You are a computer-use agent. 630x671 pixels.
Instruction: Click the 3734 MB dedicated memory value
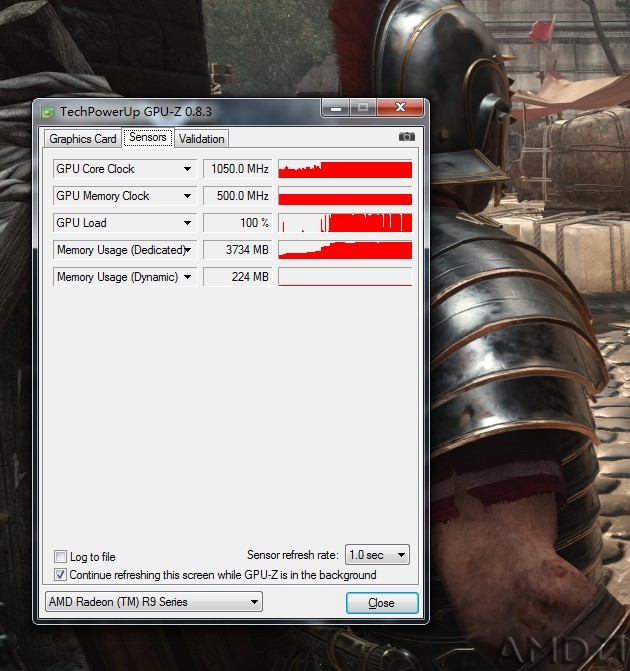[238, 249]
